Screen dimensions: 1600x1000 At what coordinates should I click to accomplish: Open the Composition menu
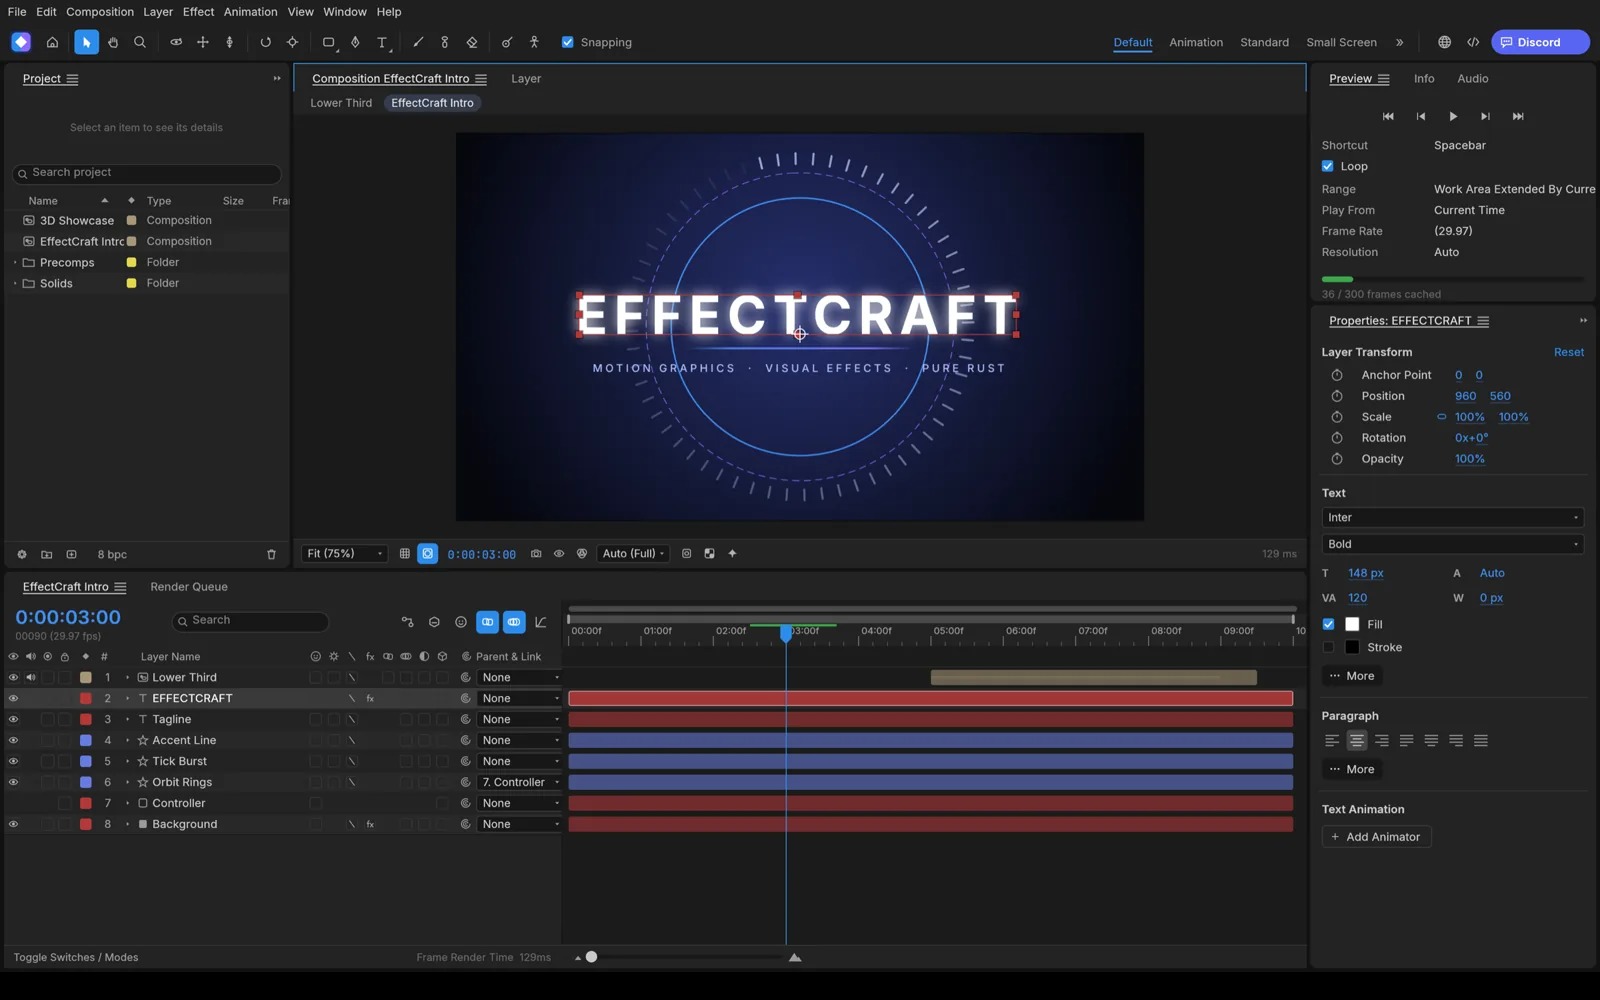click(100, 12)
